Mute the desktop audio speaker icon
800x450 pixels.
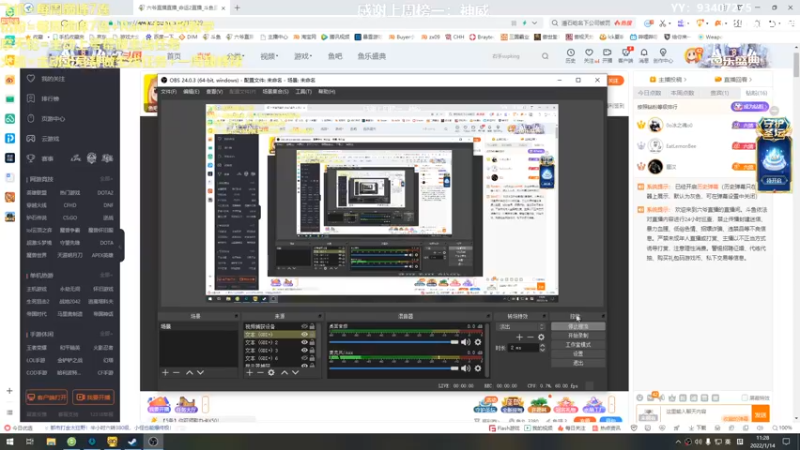click(466, 342)
